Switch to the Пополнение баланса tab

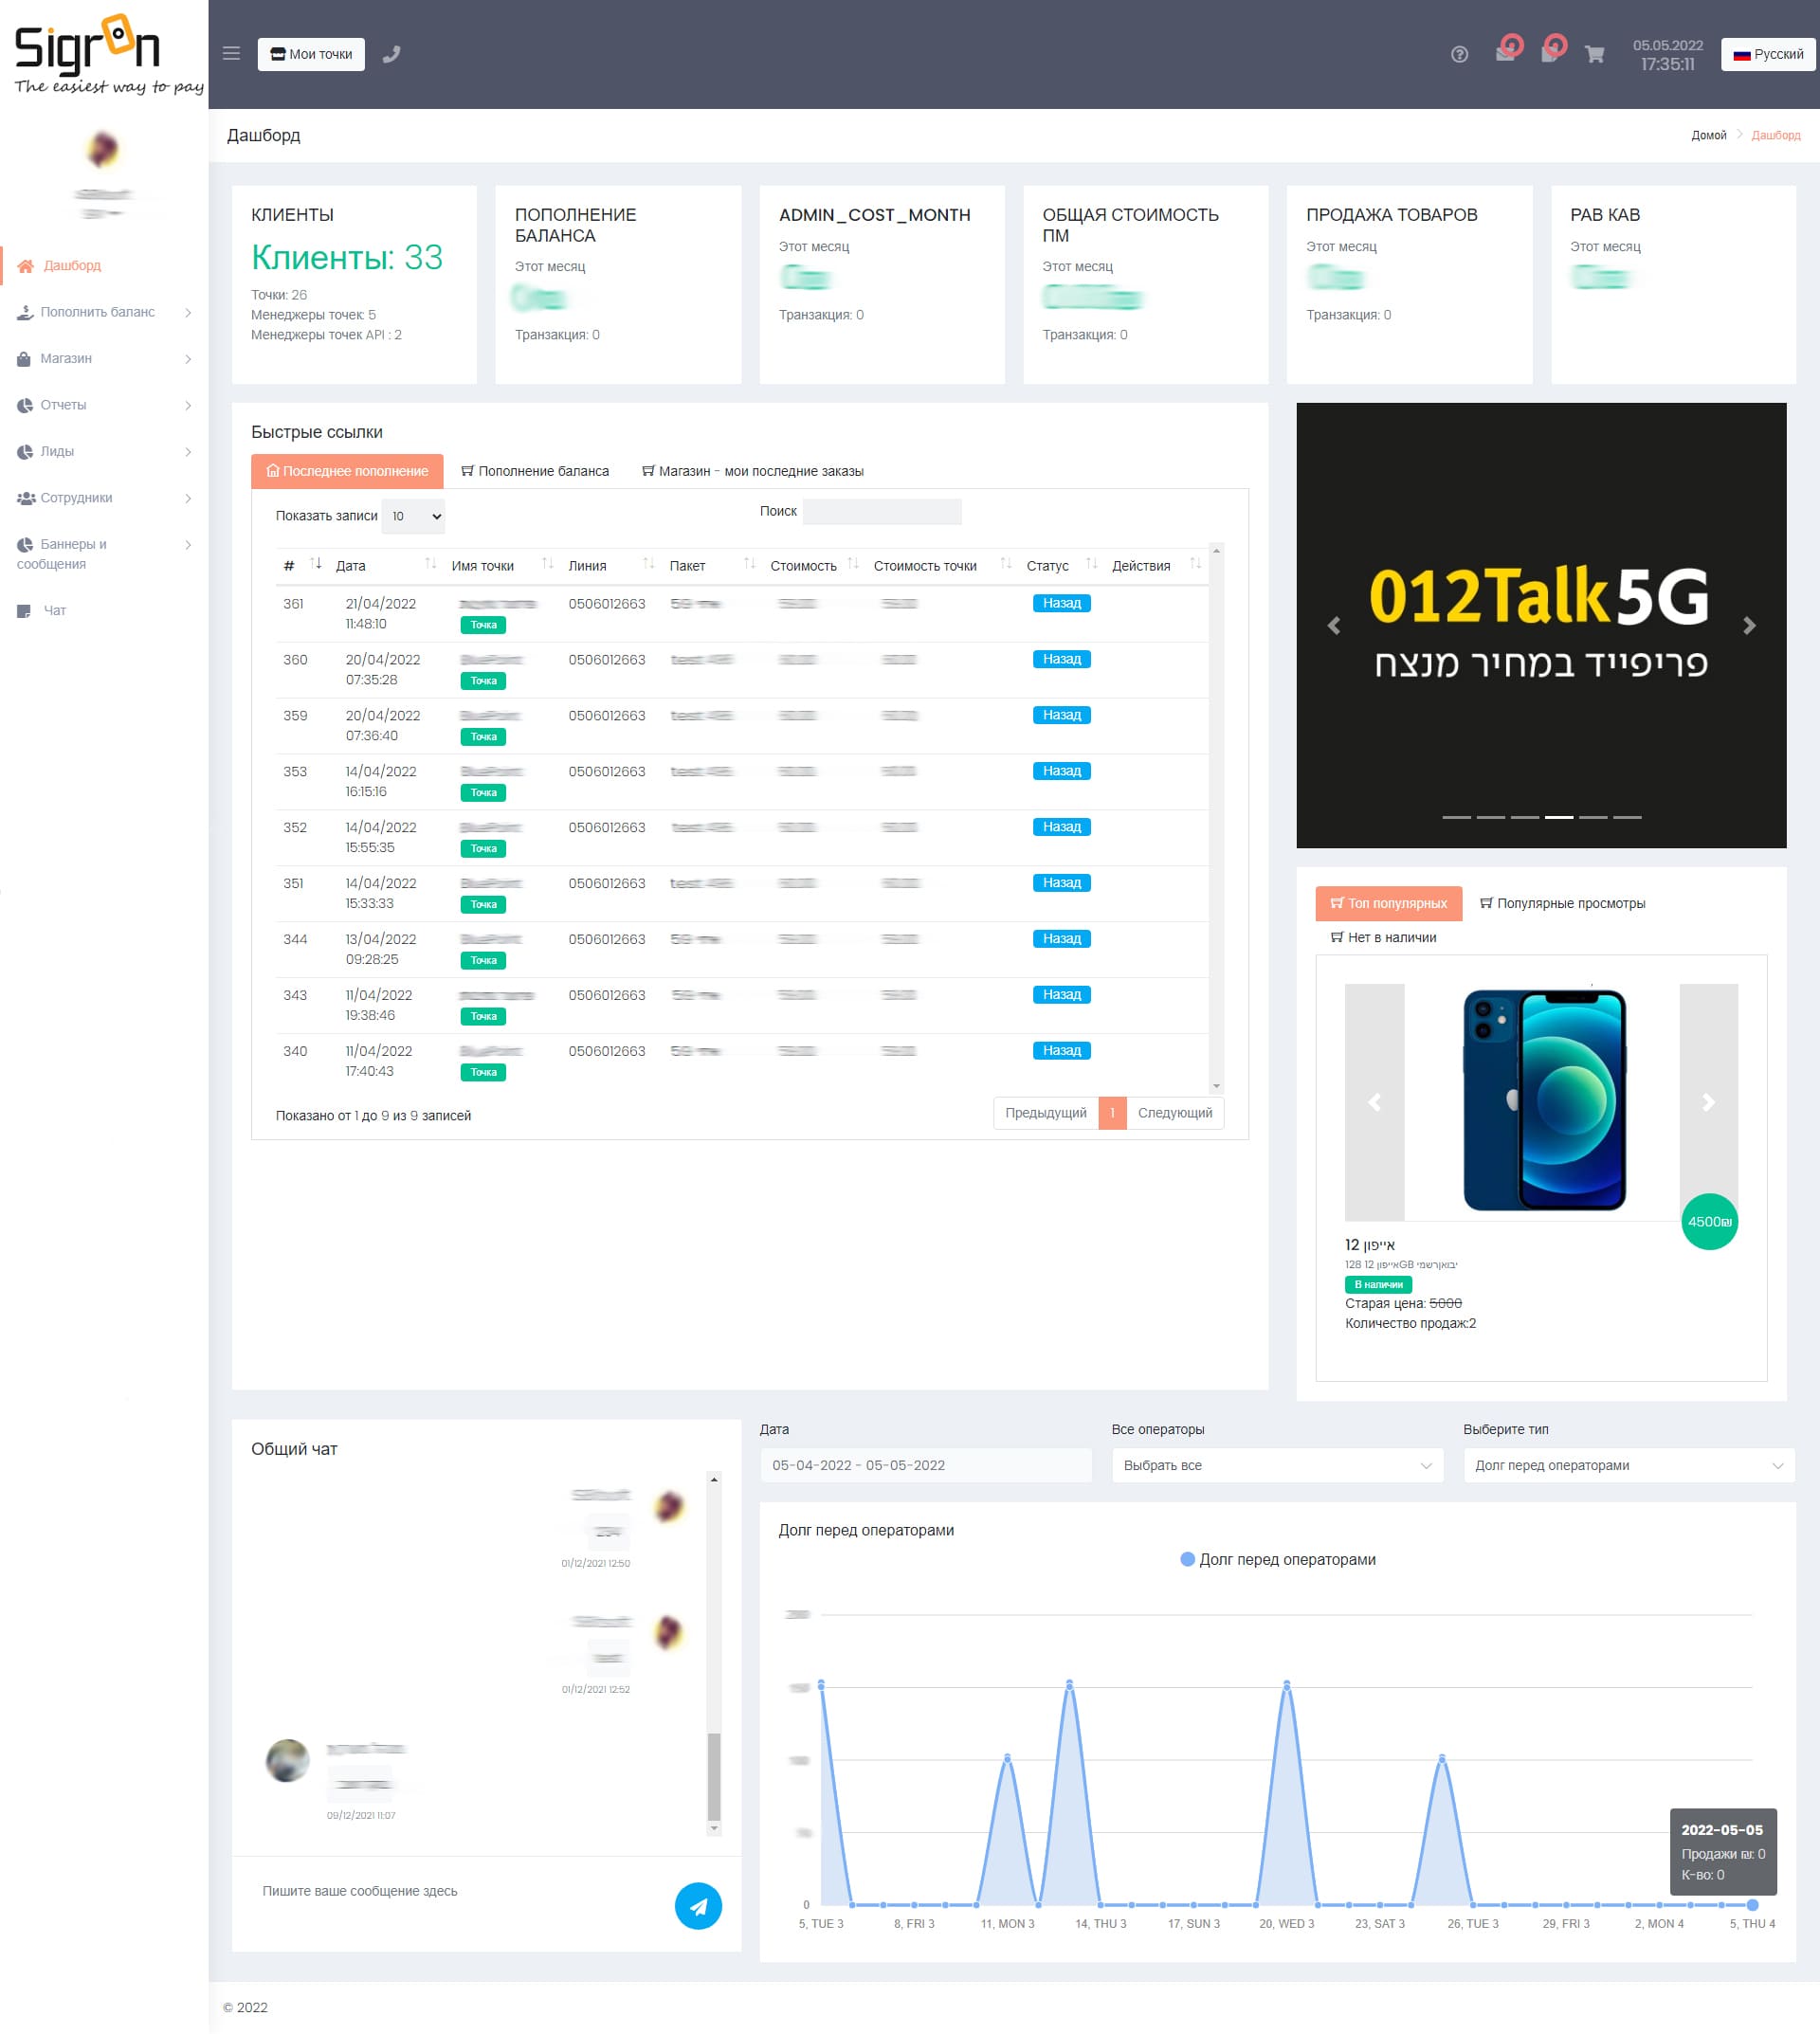pos(534,472)
